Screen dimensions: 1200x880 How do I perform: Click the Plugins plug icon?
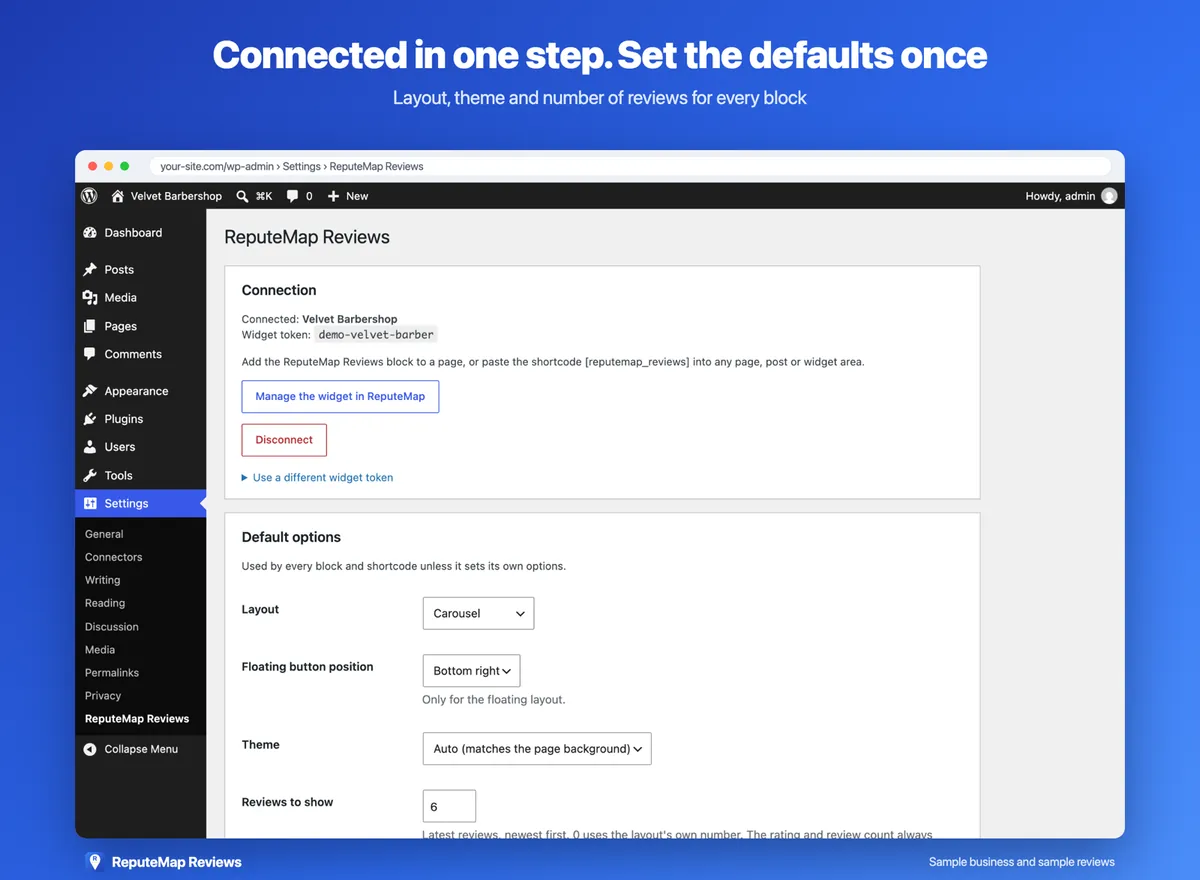pyautogui.click(x=90, y=419)
